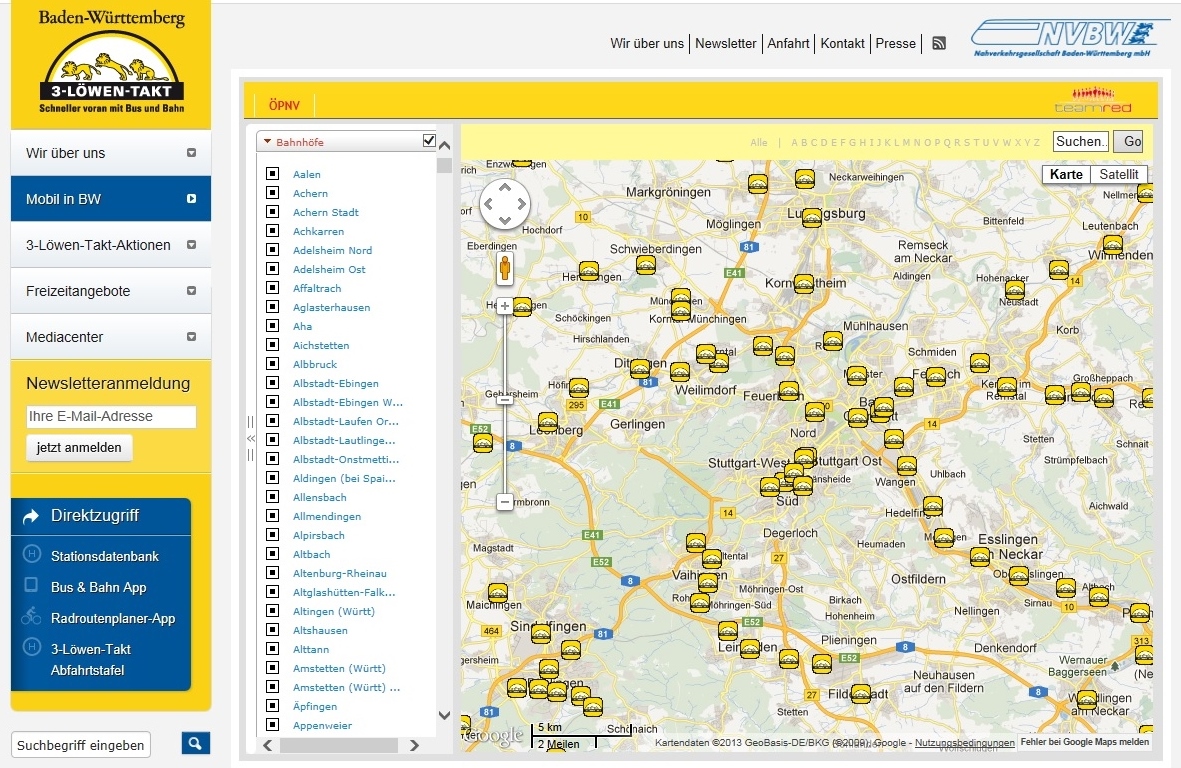Screen dimensions: 1181x768
Task: Expand the Wir über uns sidebar menu
Action: click(x=191, y=153)
